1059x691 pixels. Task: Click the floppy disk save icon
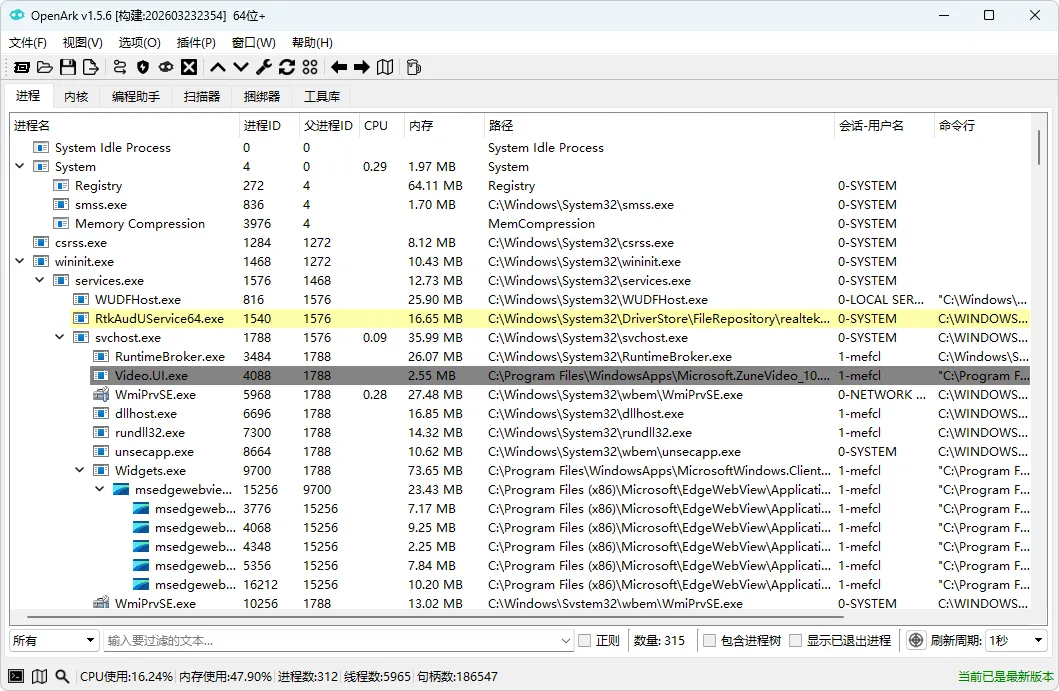pos(68,67)
